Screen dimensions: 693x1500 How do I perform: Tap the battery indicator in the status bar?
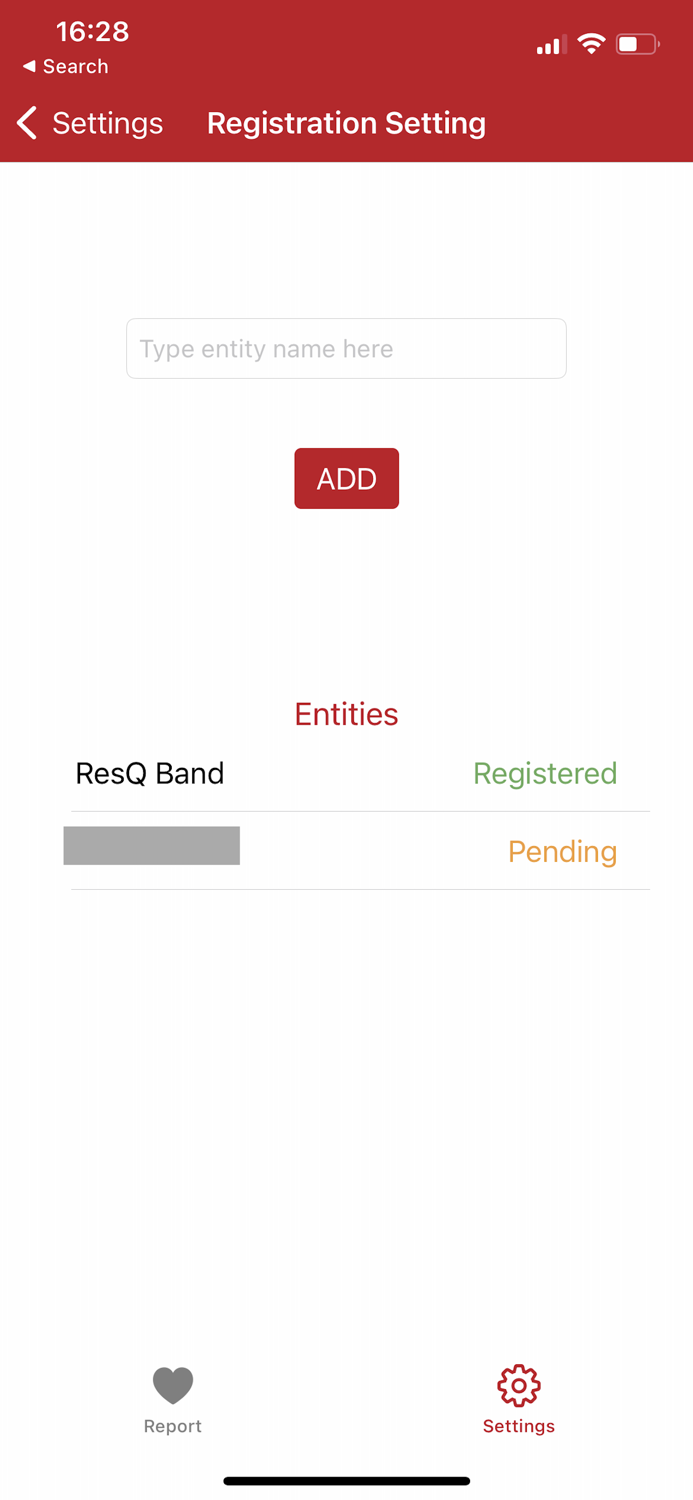(636, 44)
